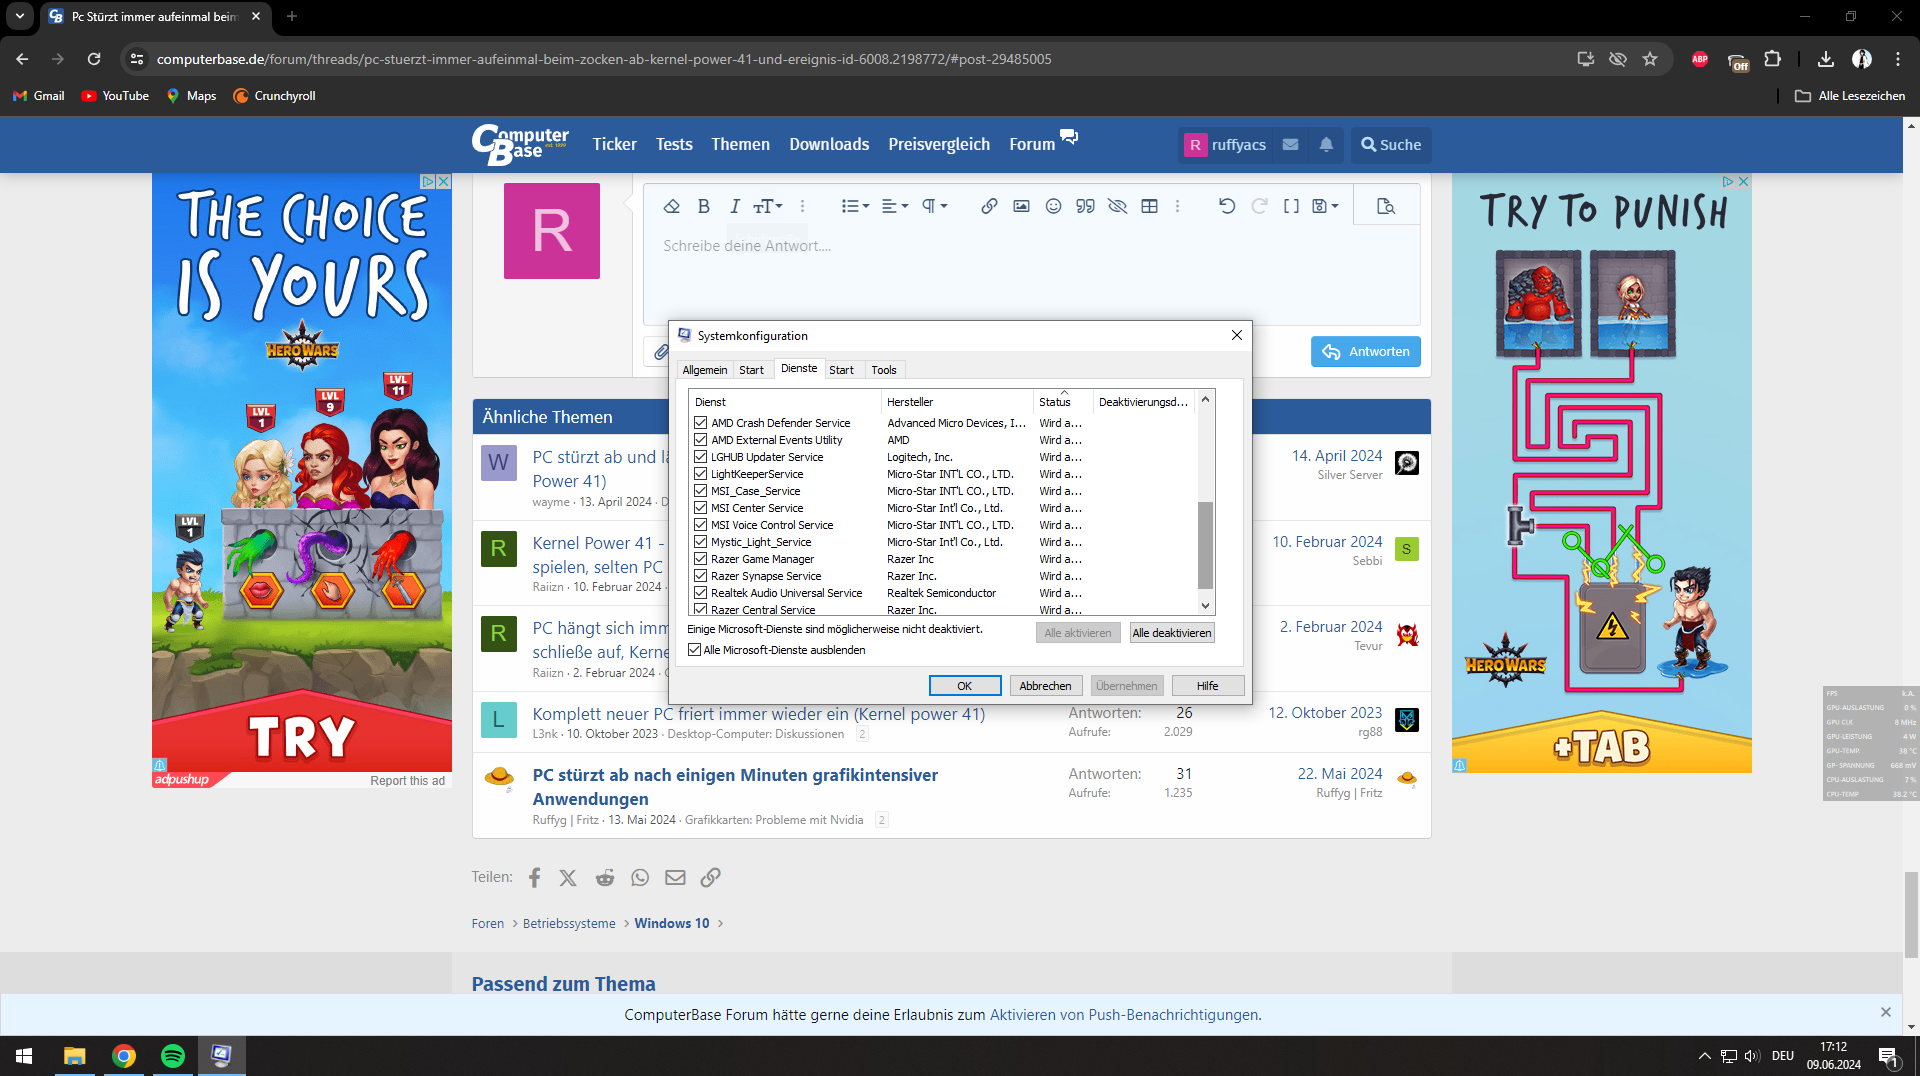
Task: Open the messages envelope icon in header
Action: click(x=1291, y=145)
